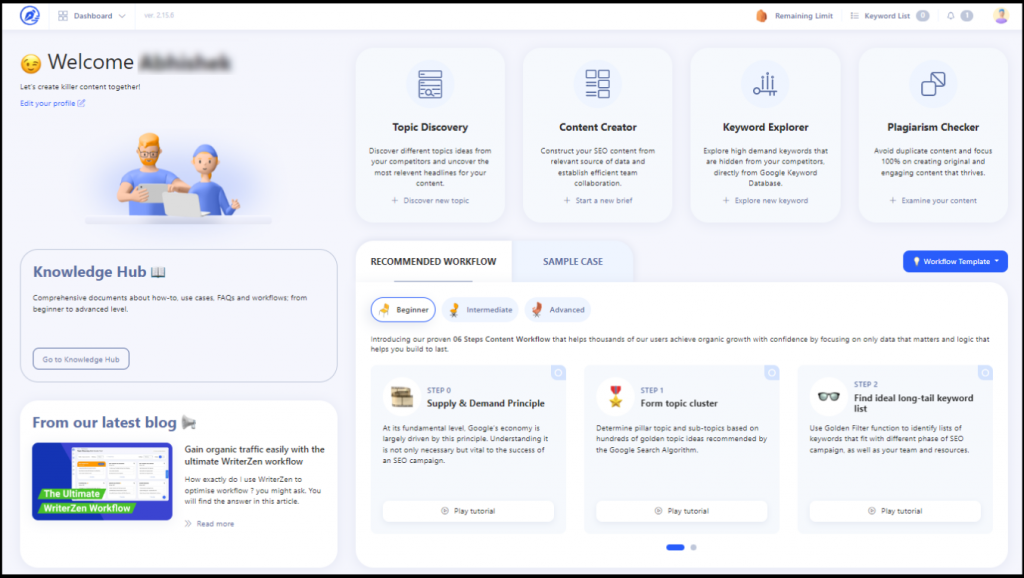Click the Plagiarism Checker heading

(x=933, y=127)
